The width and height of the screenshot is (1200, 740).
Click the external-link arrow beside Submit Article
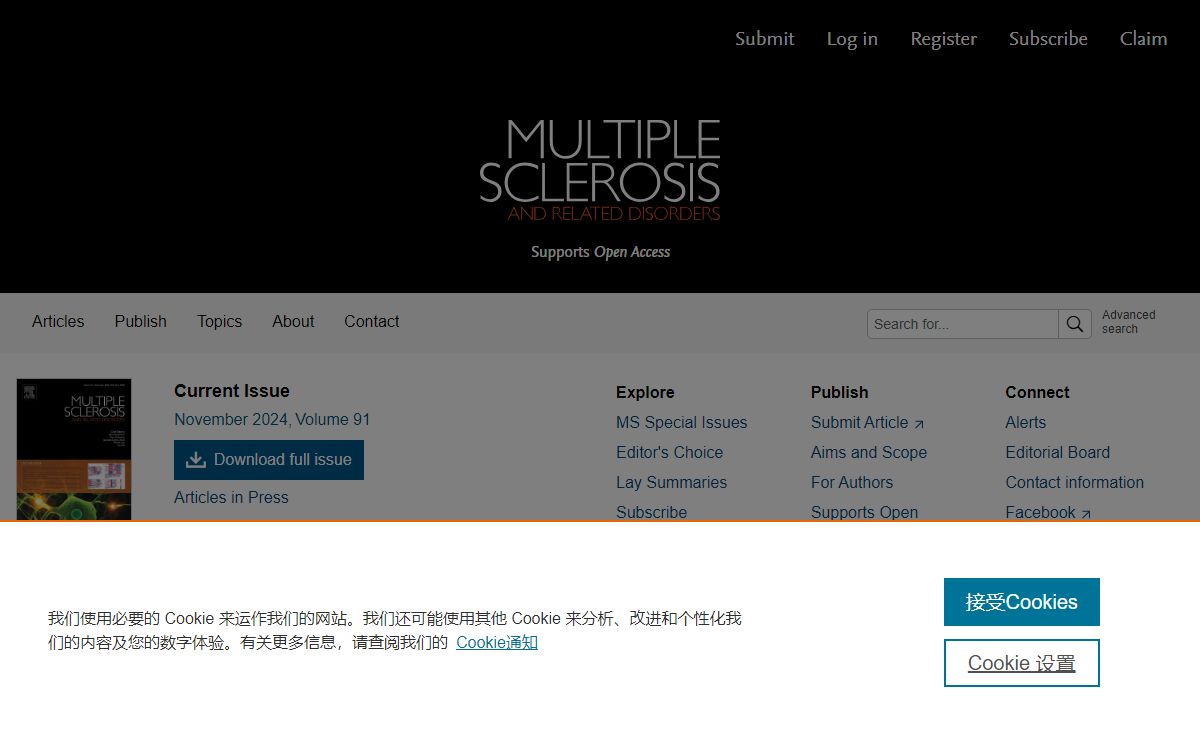[x=919, y=424]
